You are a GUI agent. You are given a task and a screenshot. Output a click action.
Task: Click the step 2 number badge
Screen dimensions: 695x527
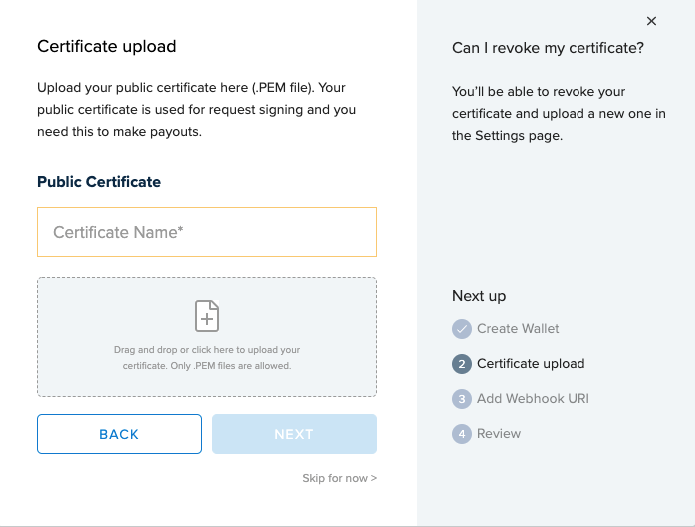(461, 364)
